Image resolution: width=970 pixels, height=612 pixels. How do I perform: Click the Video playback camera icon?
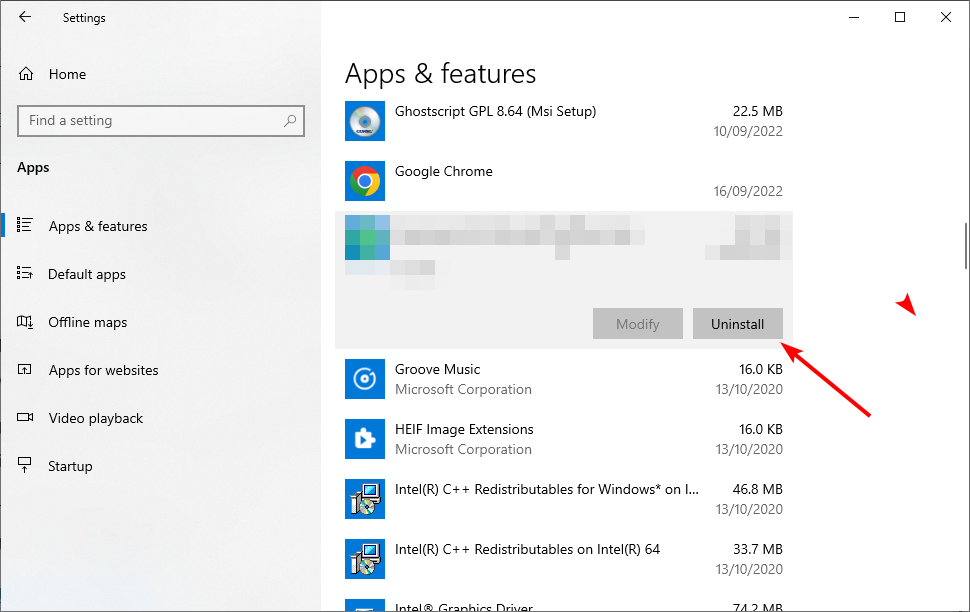coord(25,417)
